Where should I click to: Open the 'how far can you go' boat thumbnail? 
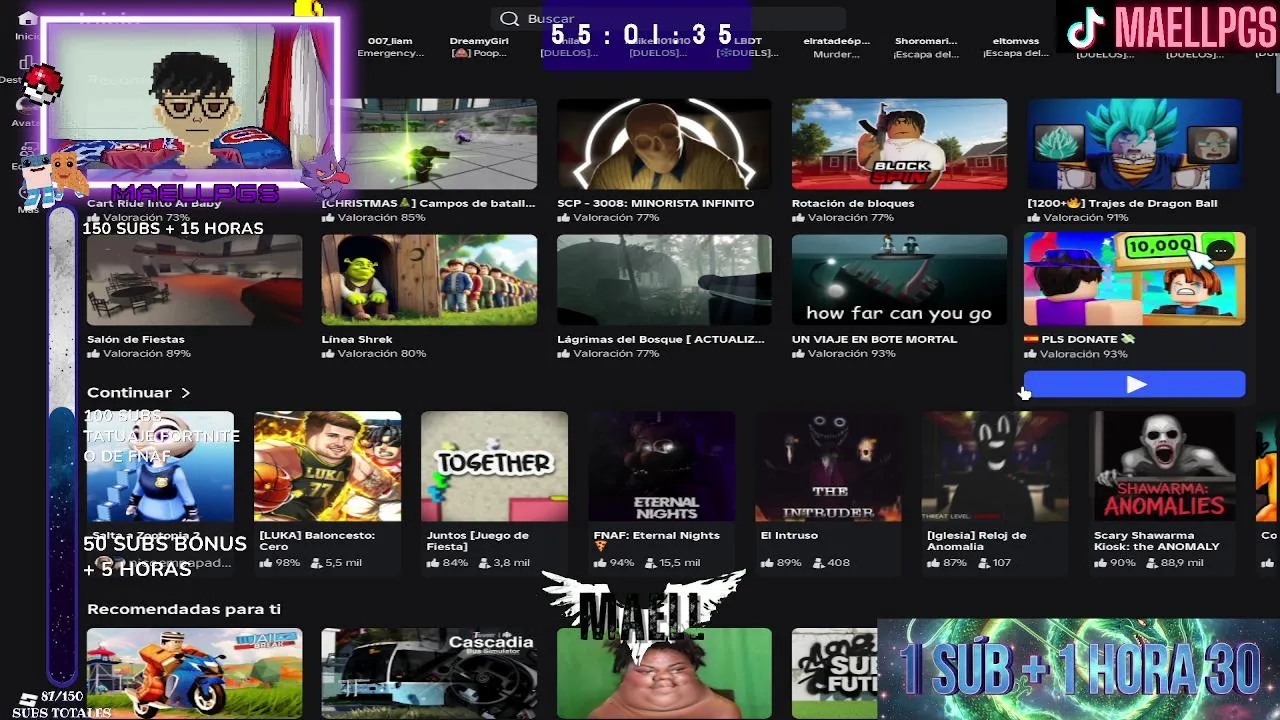899,280
